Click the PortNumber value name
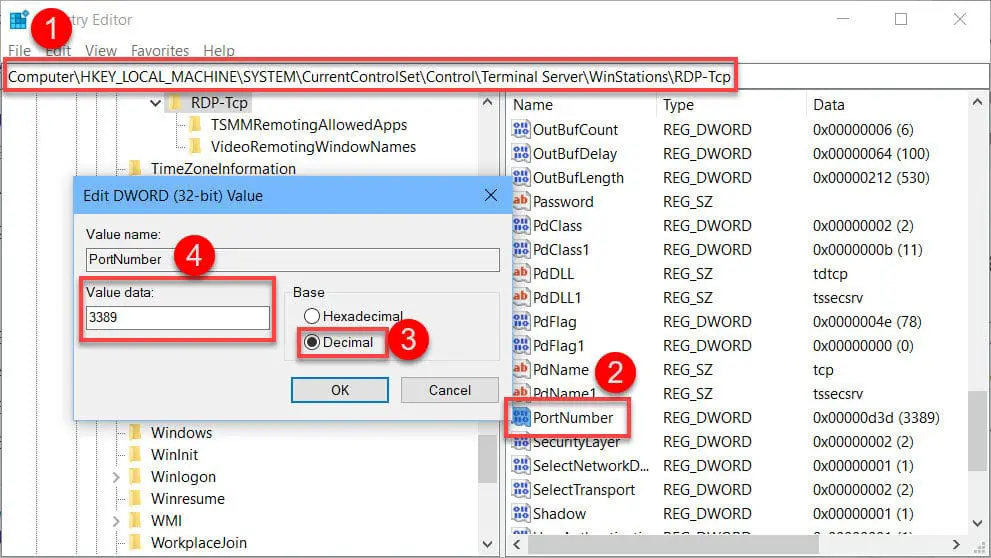The height and width of the screenshot is (558, 991). tap(573, 418)
